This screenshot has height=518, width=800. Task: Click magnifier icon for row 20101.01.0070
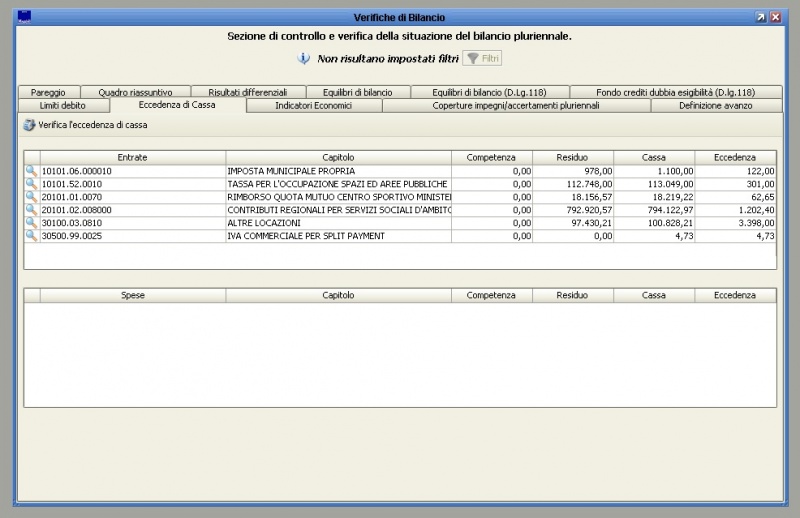(x=31, y=197)
